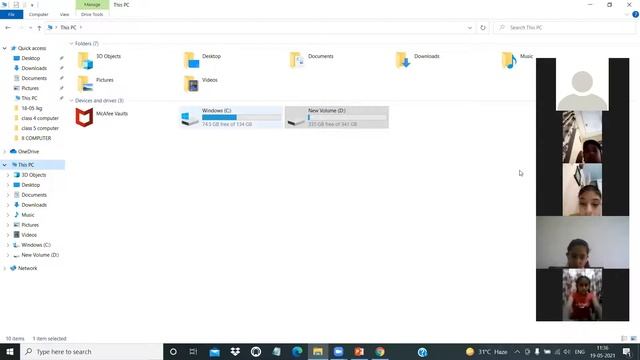
Task: Open Google Chrome from taskbar
Action: point(380,351)
